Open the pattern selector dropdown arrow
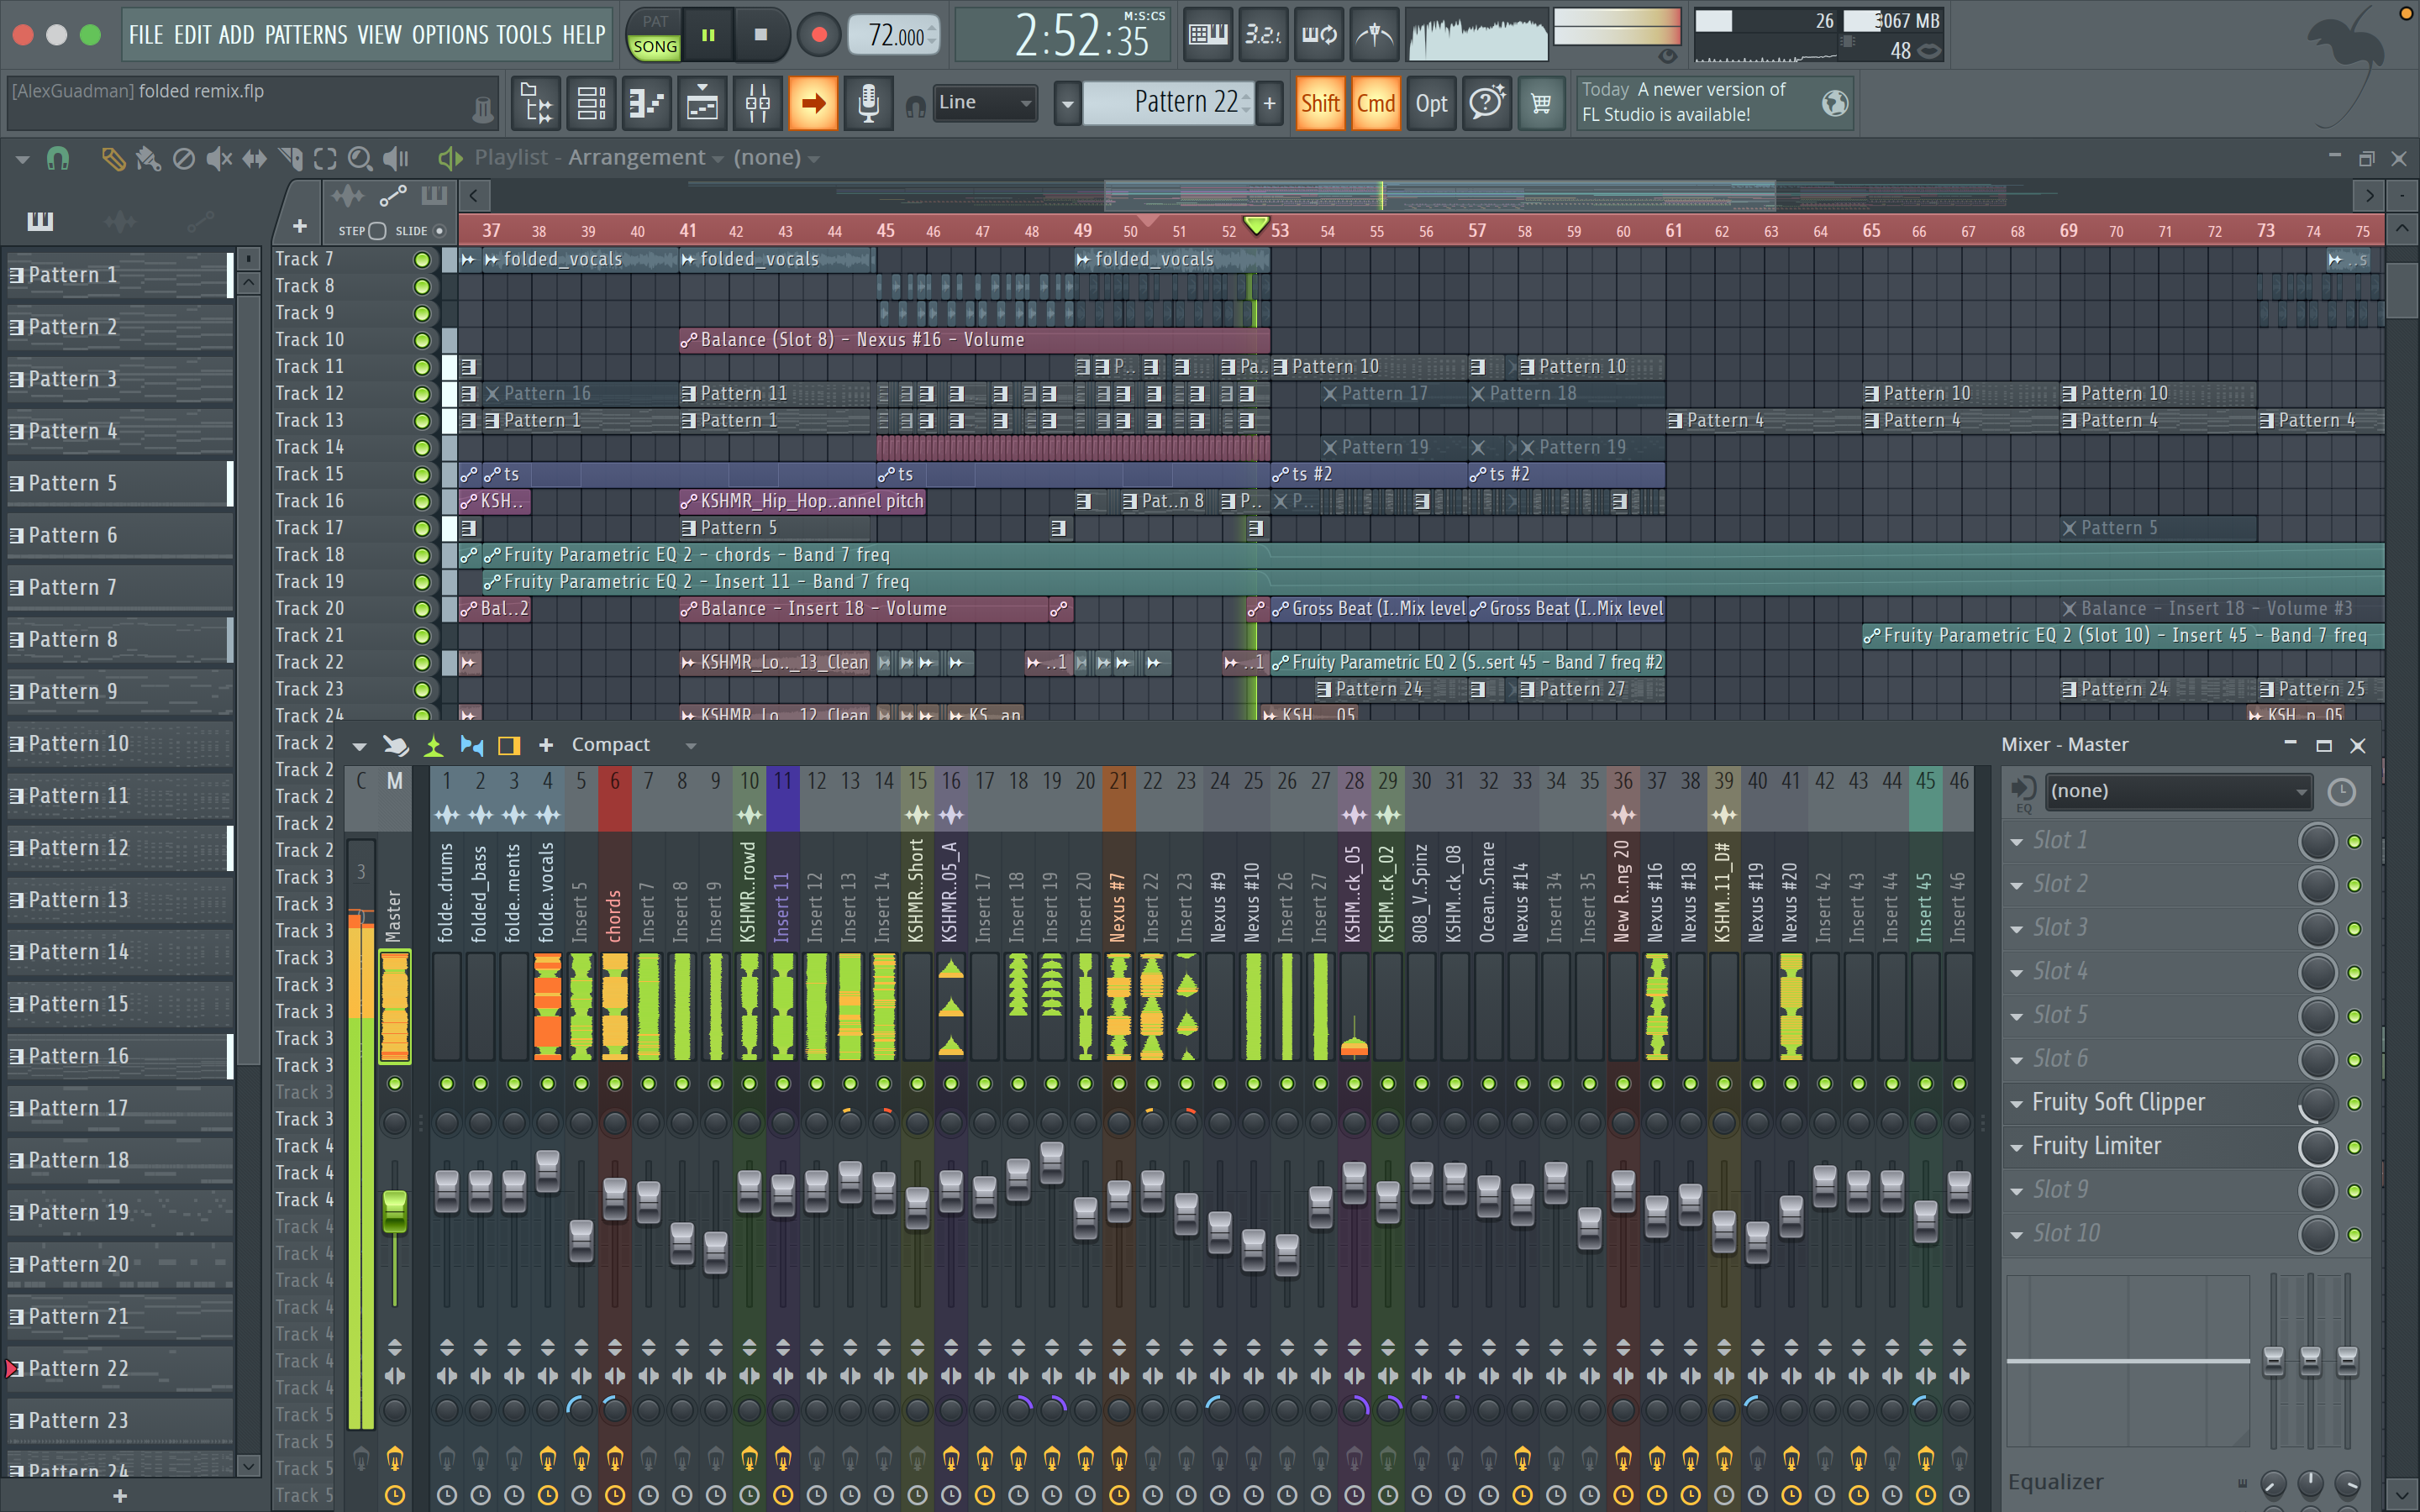Image resolution: width=2420 pixels, height=1512 pixels. [x=1068, y=103]
